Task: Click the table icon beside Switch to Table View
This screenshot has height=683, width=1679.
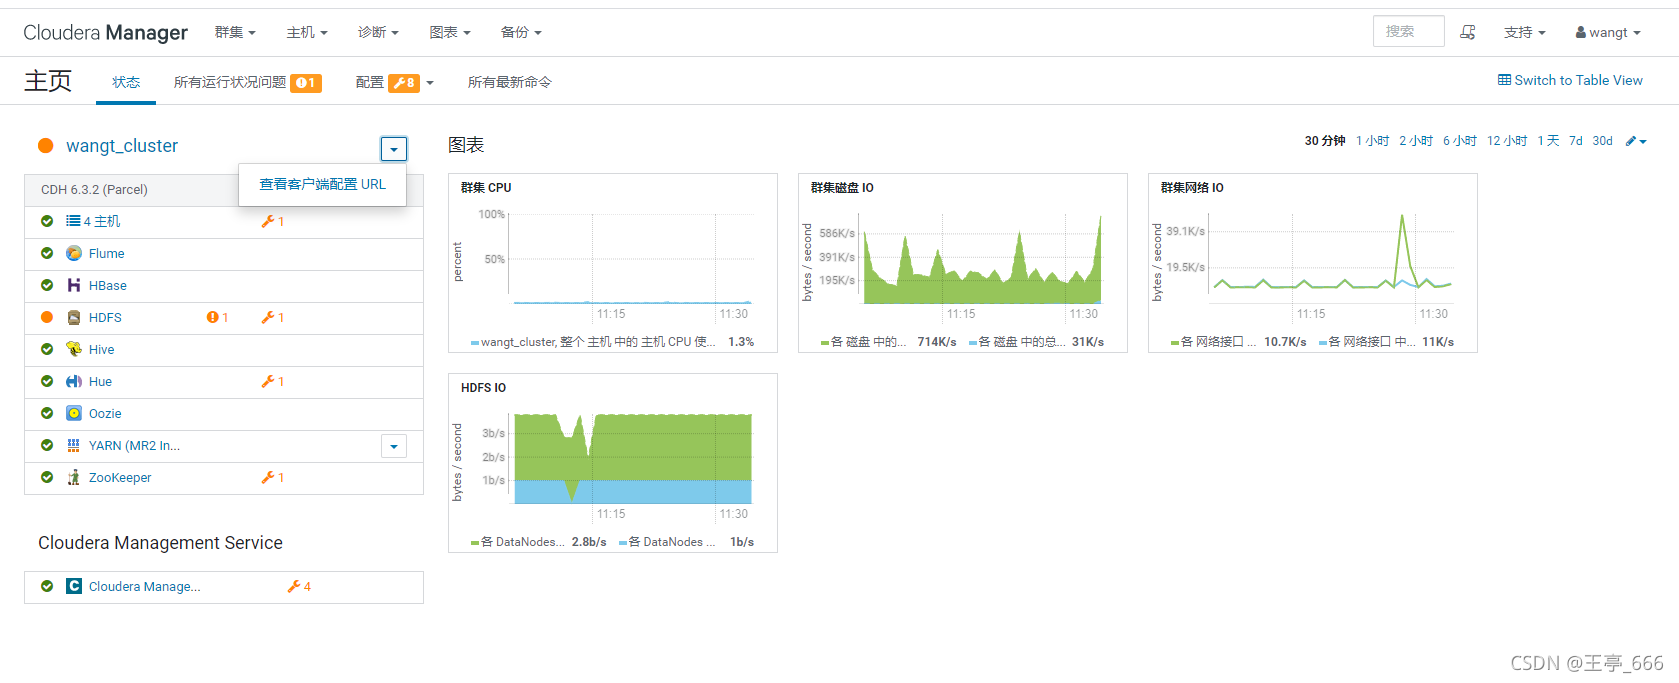Action: coord(1504,80)
